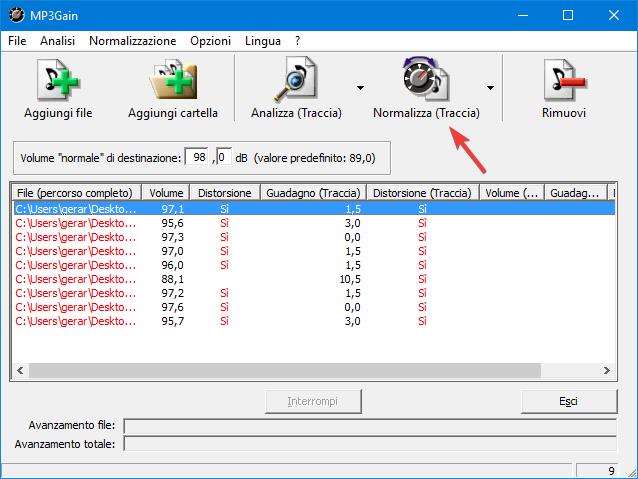Click the horizontal scrollbar thumb
Viewport: 638px width, 479px height.
coord(285,370)
